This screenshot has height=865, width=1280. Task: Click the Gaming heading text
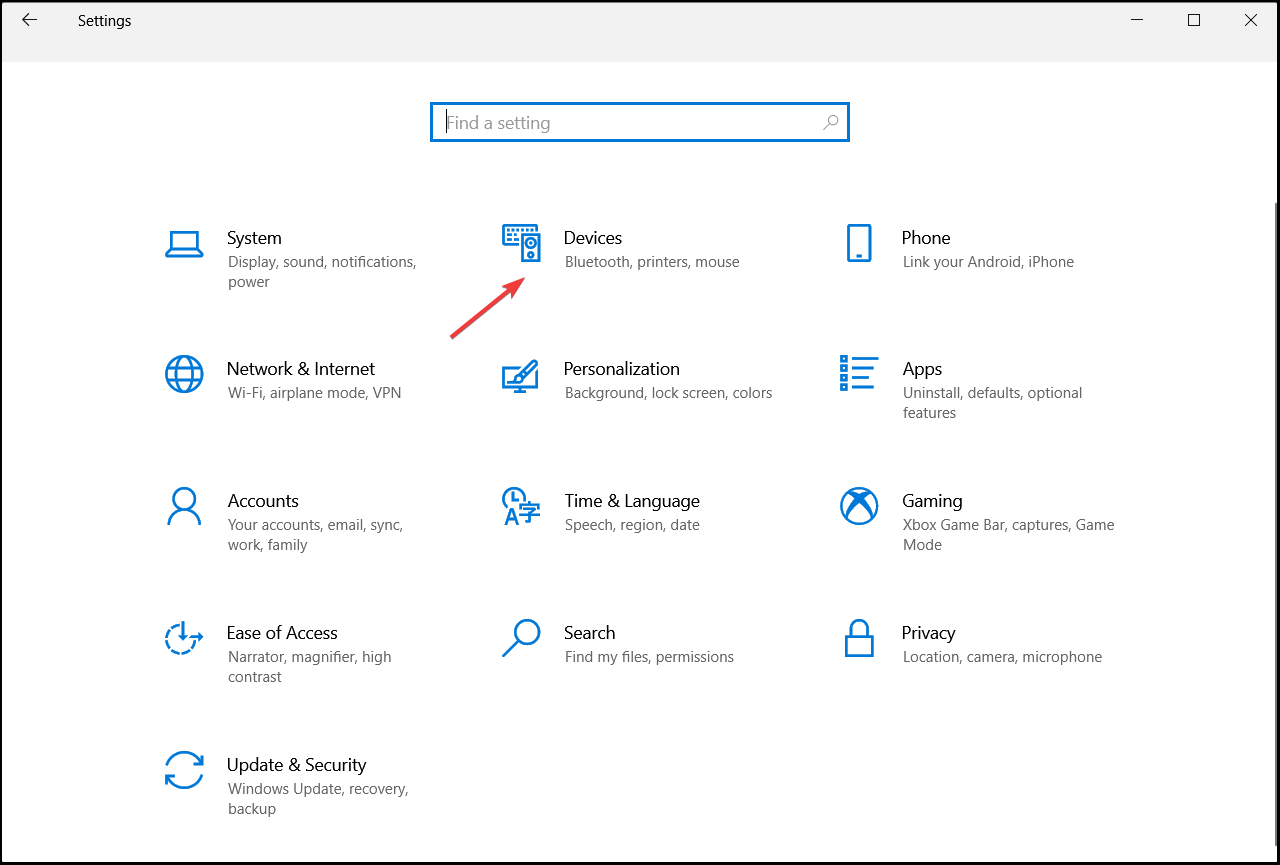[932, 501]
